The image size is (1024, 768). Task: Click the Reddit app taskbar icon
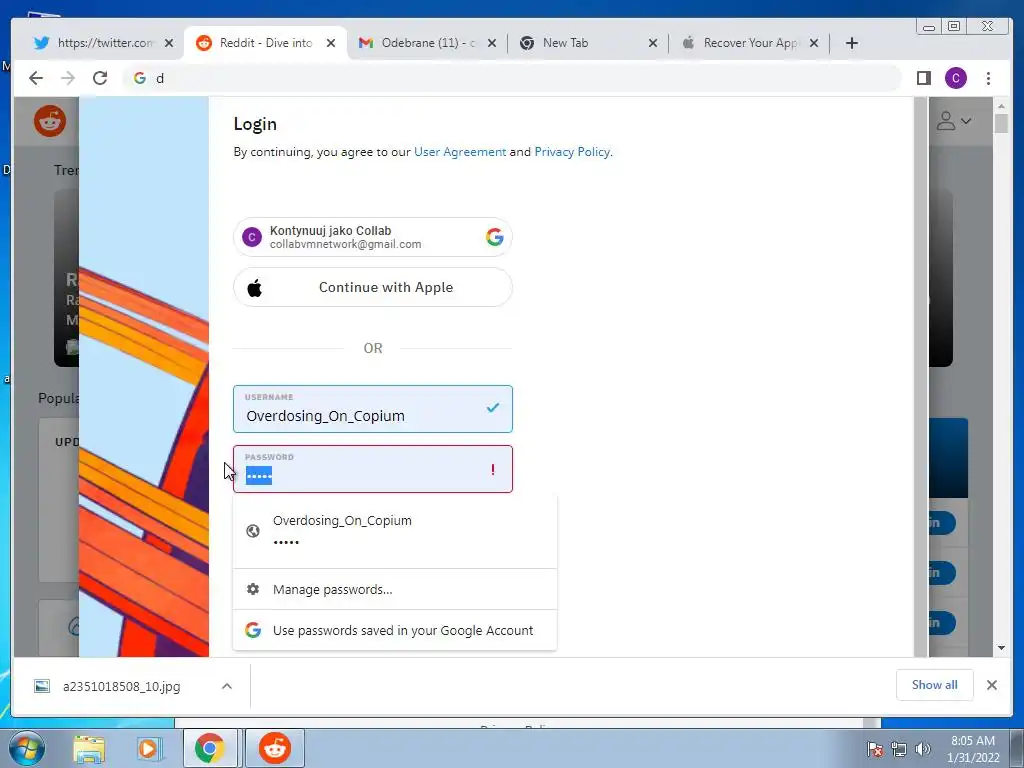(275, 748)
